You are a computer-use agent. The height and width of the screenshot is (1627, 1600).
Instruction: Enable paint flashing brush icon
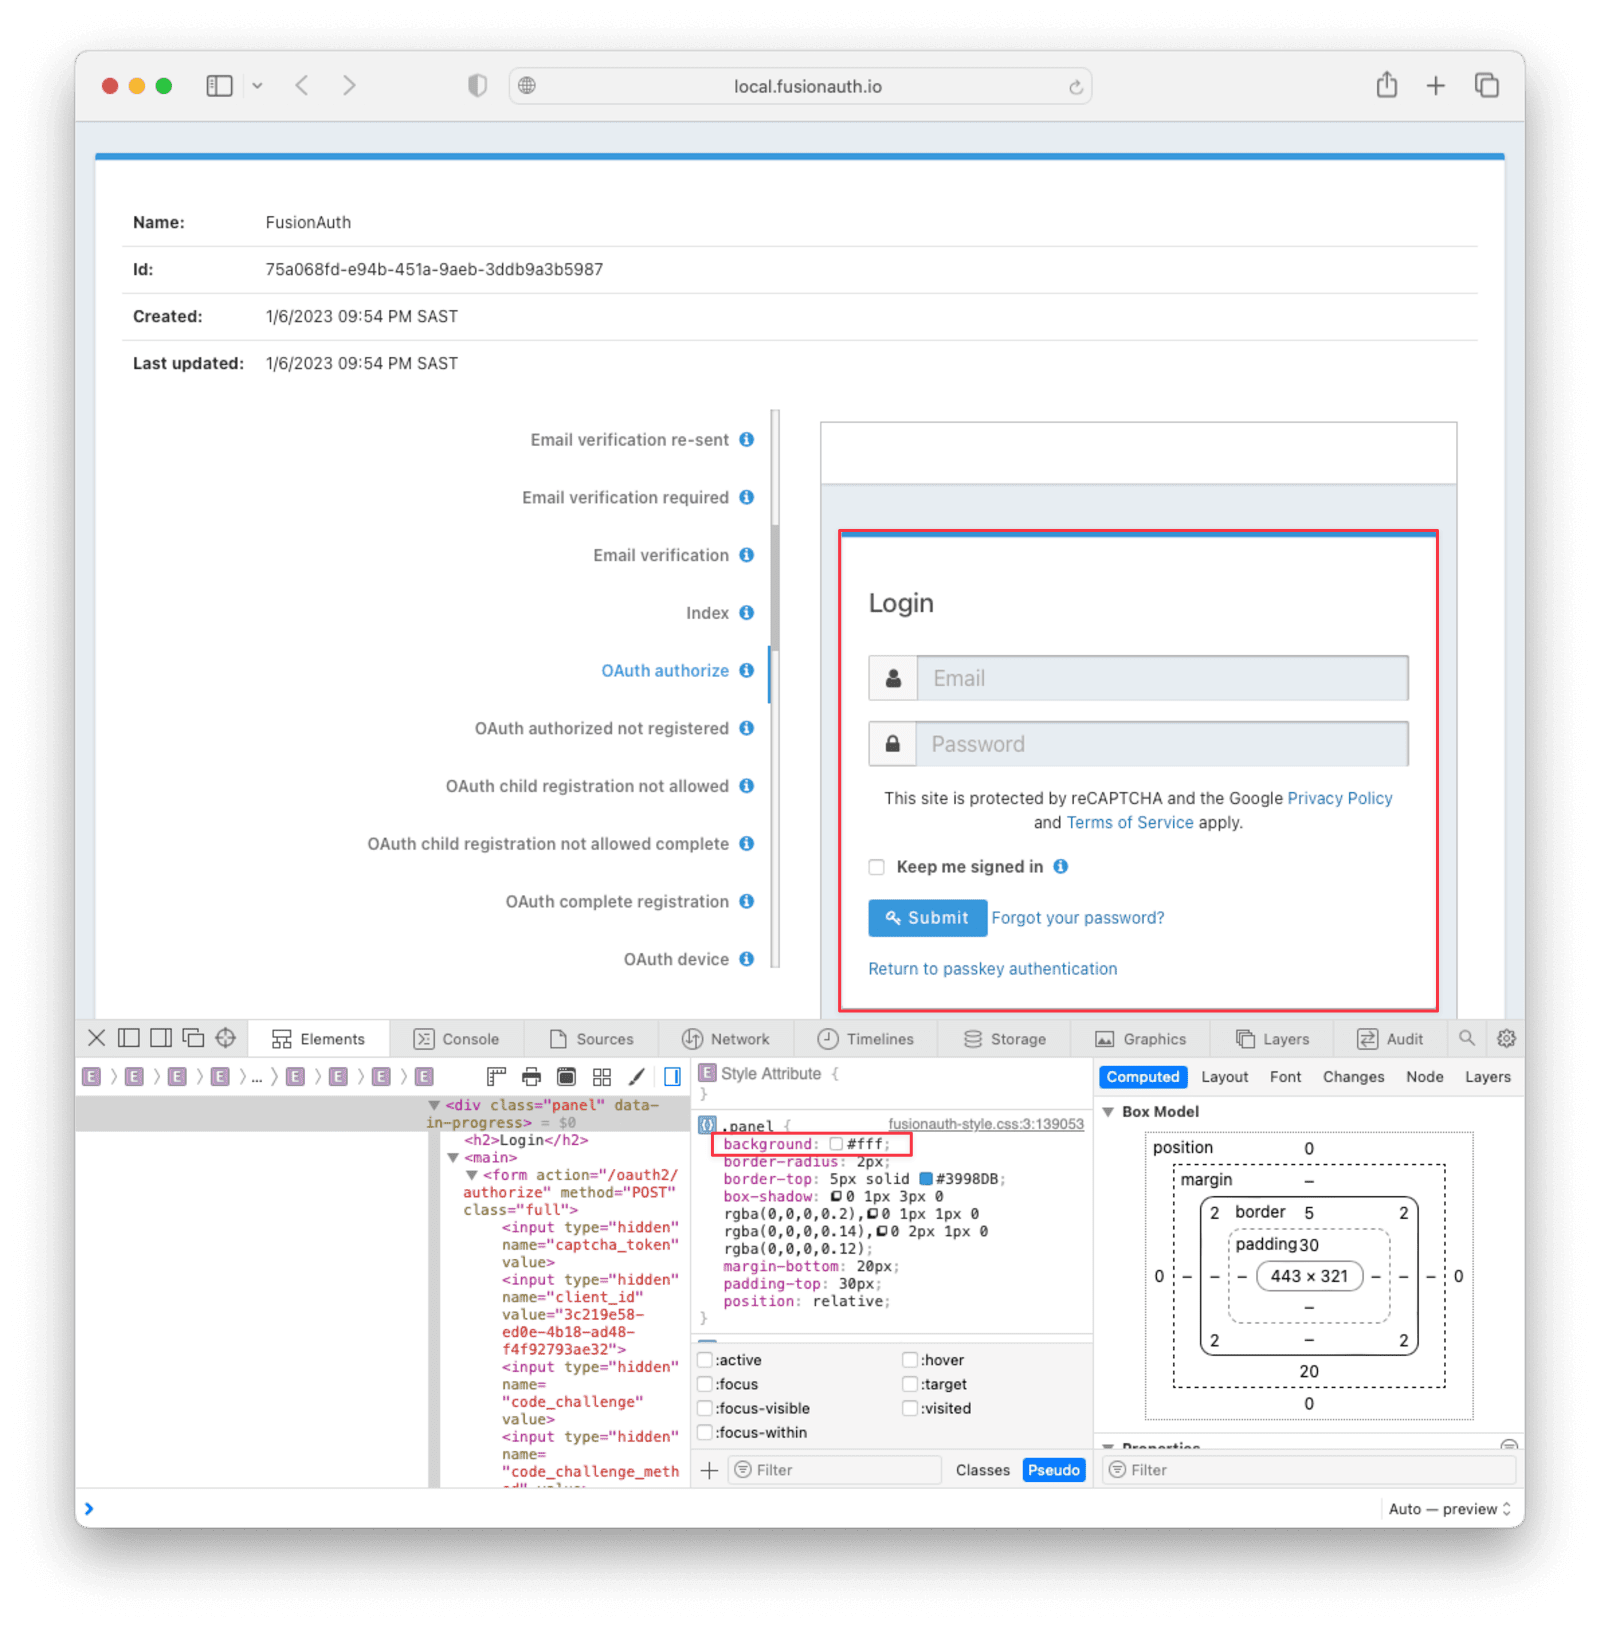(x=636, y=1077)
